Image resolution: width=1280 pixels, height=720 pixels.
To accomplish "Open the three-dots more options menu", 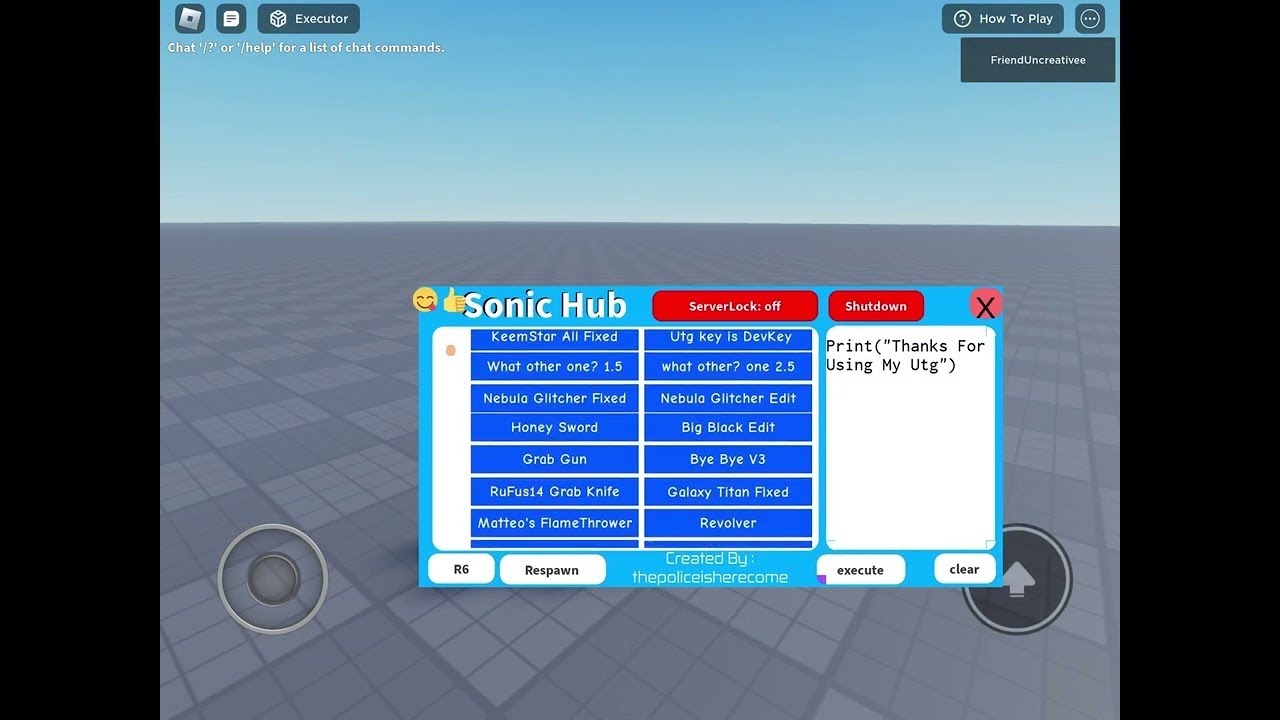I will (1090, 18).
